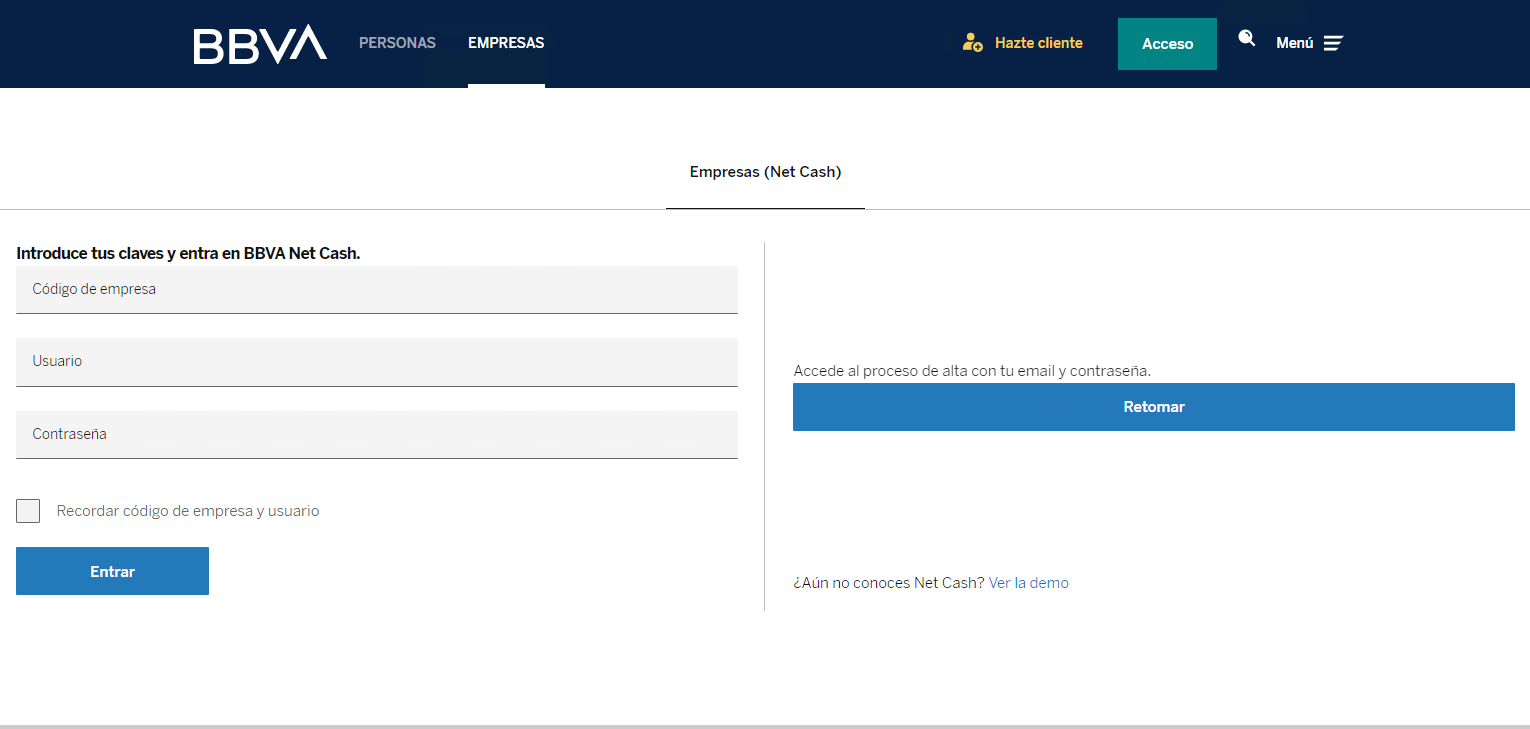Click the BBVA logo

click(260, 44)
